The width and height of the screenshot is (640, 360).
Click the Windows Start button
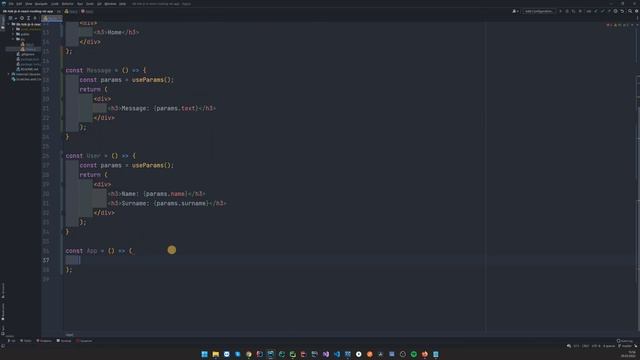(204, 354)
